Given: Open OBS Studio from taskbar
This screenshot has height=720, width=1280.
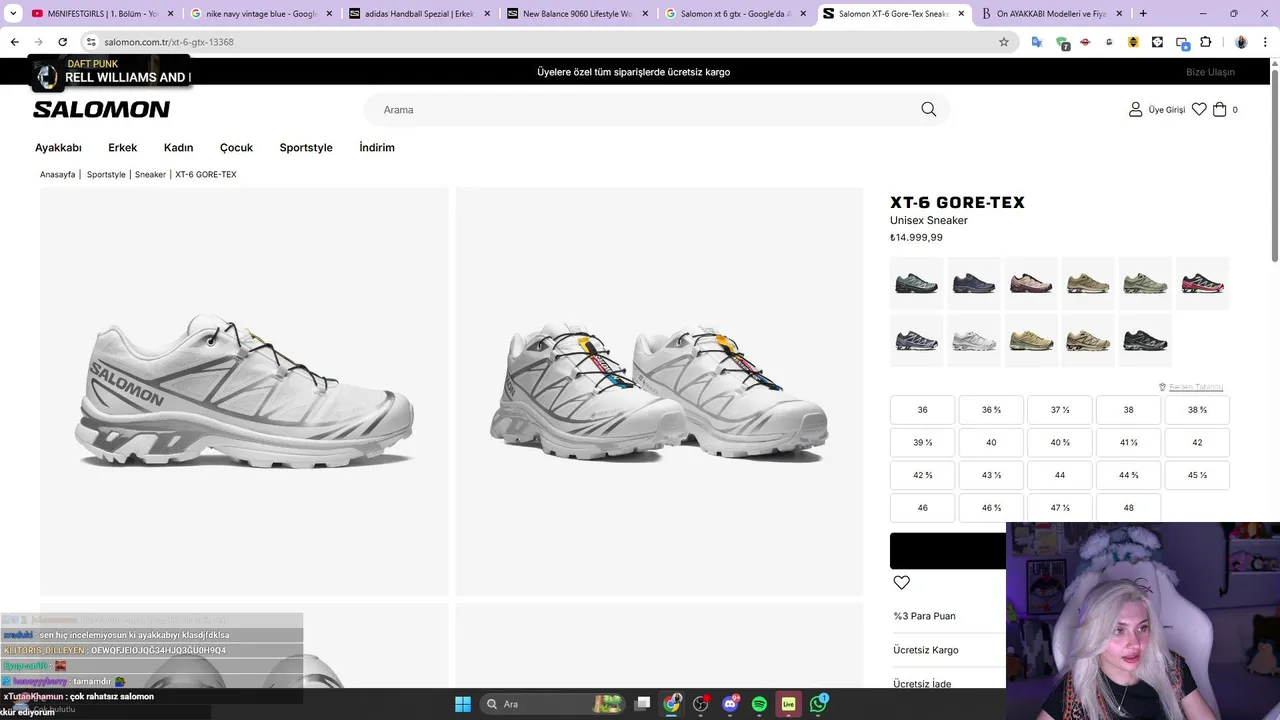Looking at the screenshot, I should [701, 704].
